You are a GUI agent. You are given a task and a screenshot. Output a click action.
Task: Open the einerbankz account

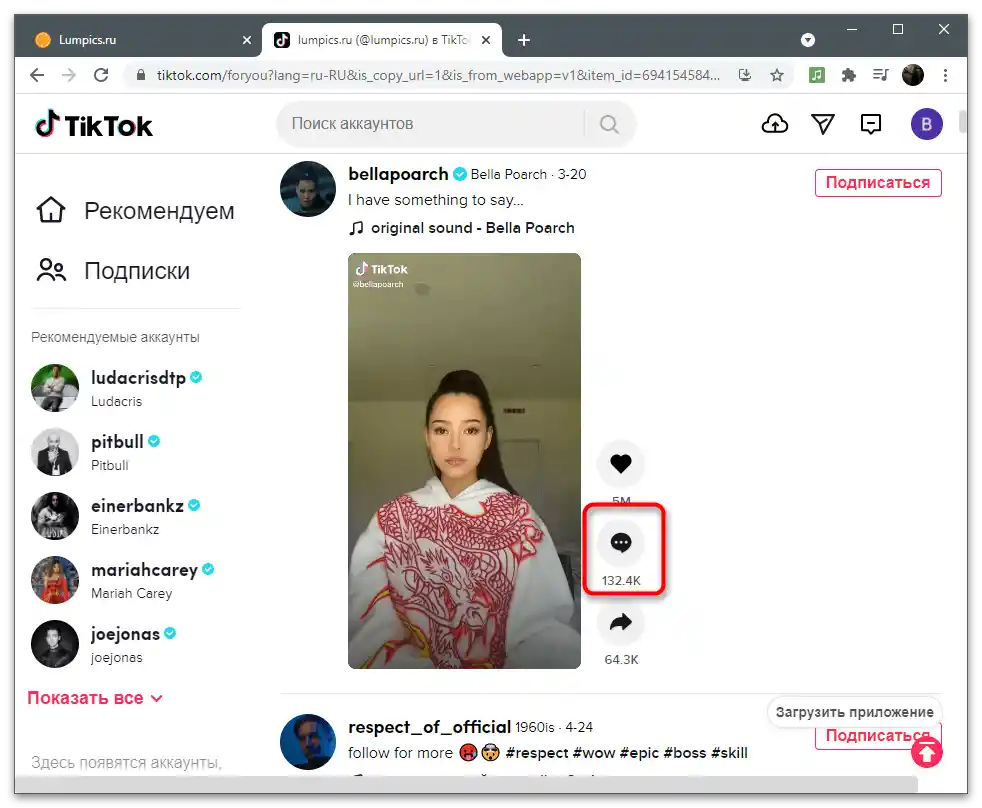[x=116, y=516]
